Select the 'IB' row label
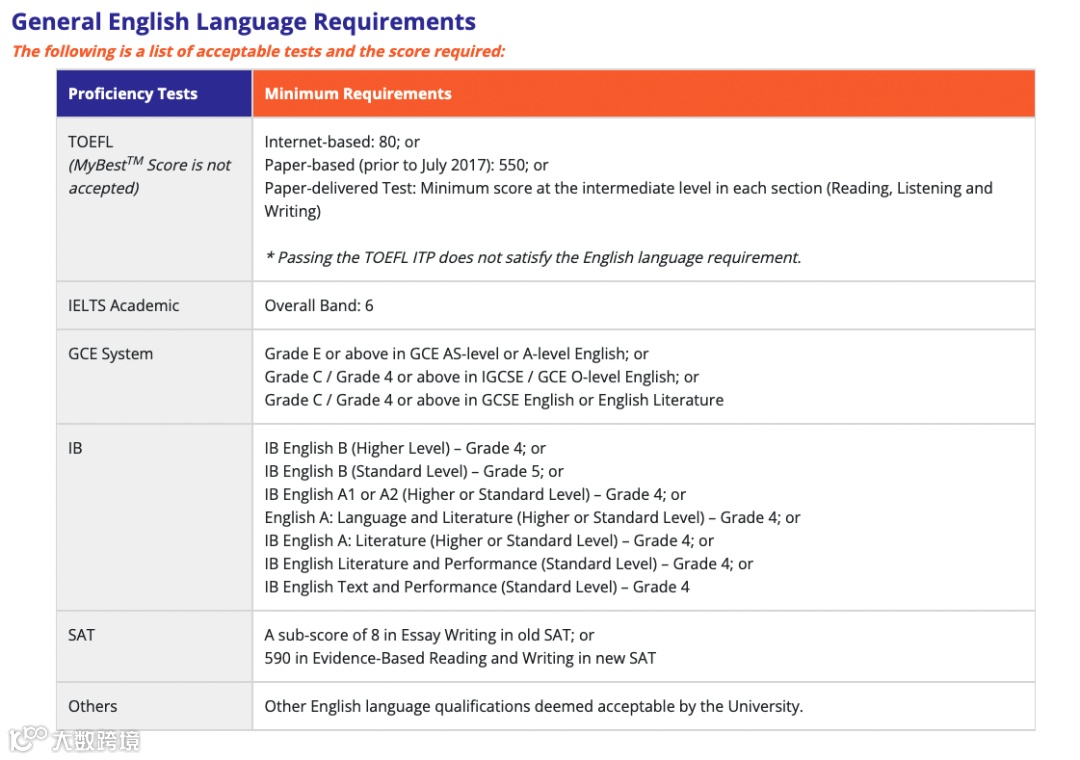The height and width of the screenshot is (760, 1080). coord(75,449)
